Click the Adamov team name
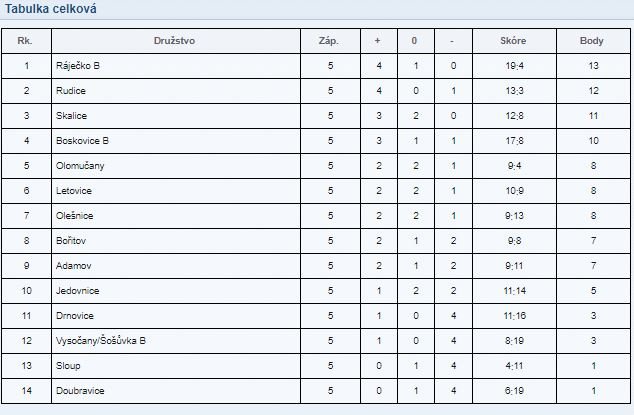Screen dimensions: 634x415 (74, 266)
